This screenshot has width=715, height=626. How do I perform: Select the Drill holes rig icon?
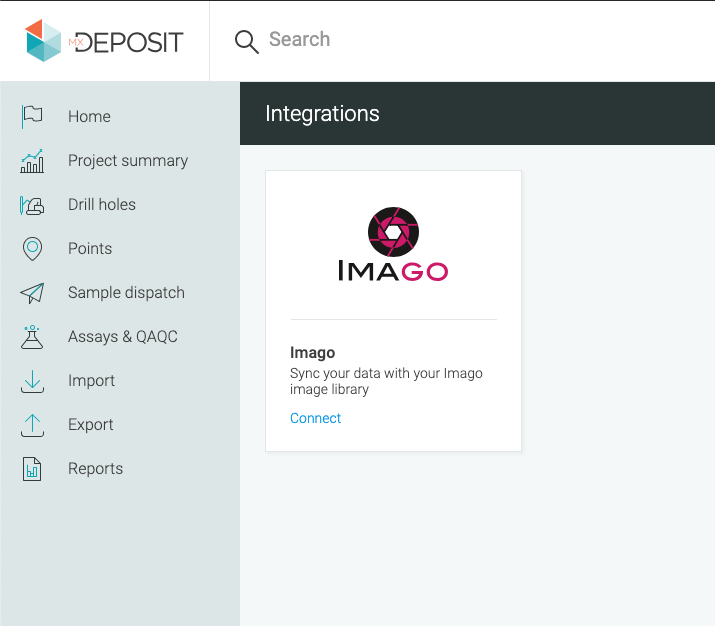point(32,205)
